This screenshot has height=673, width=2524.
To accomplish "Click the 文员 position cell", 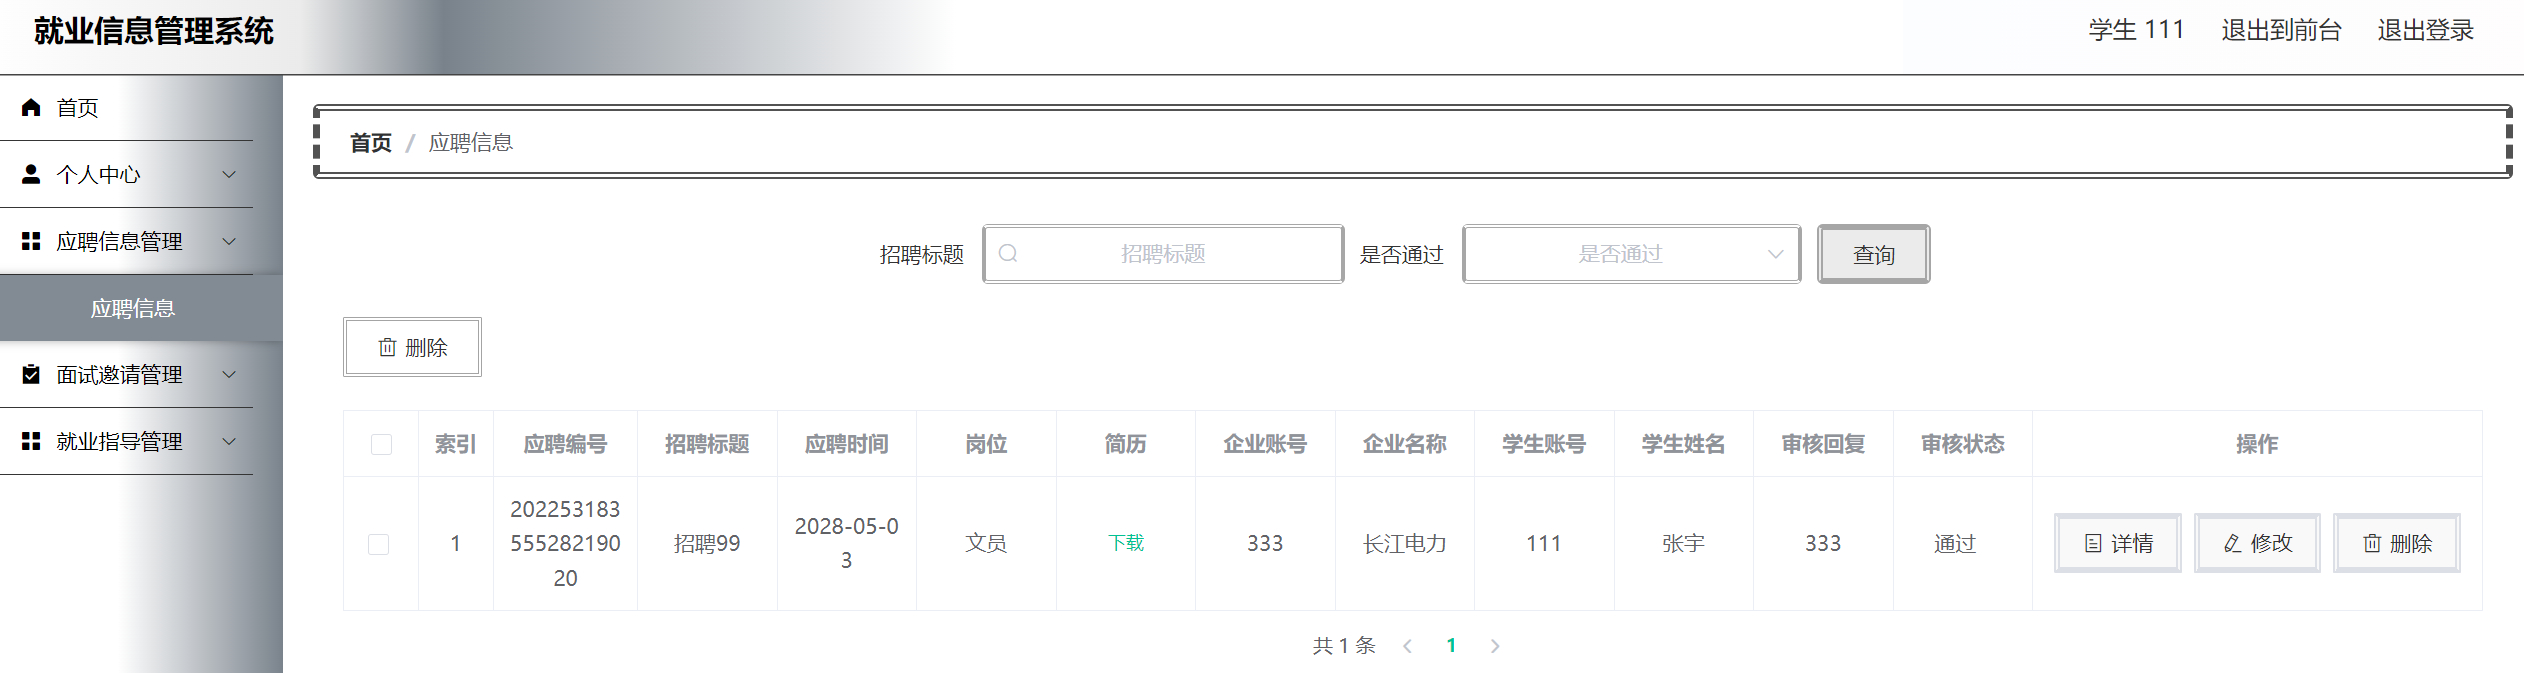I will tap(985, 543).
